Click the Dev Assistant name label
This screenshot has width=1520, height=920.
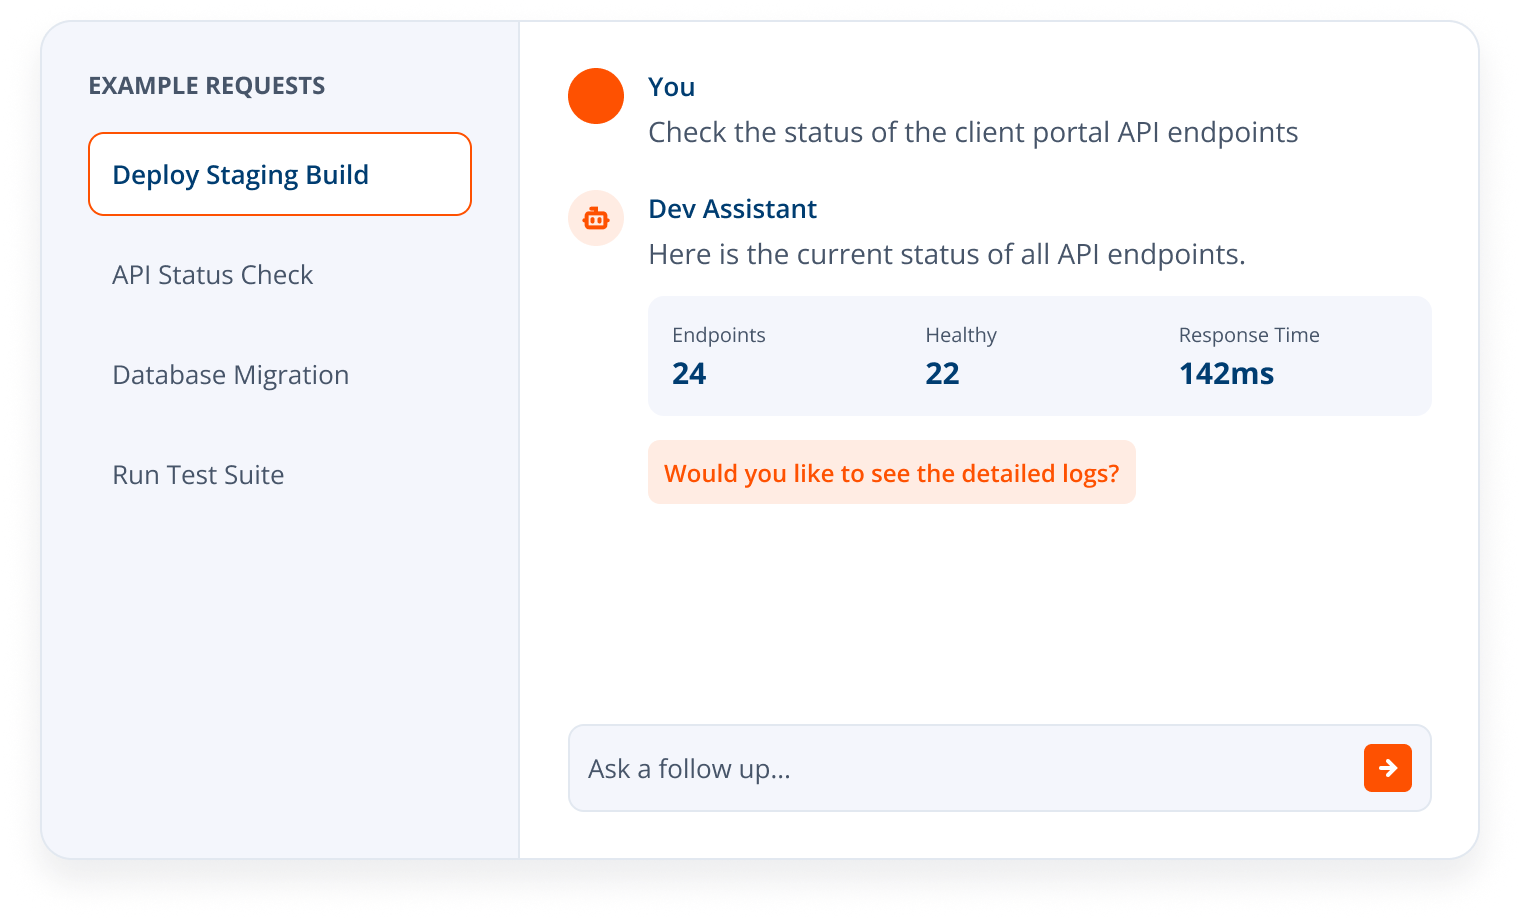click(733, 208)
